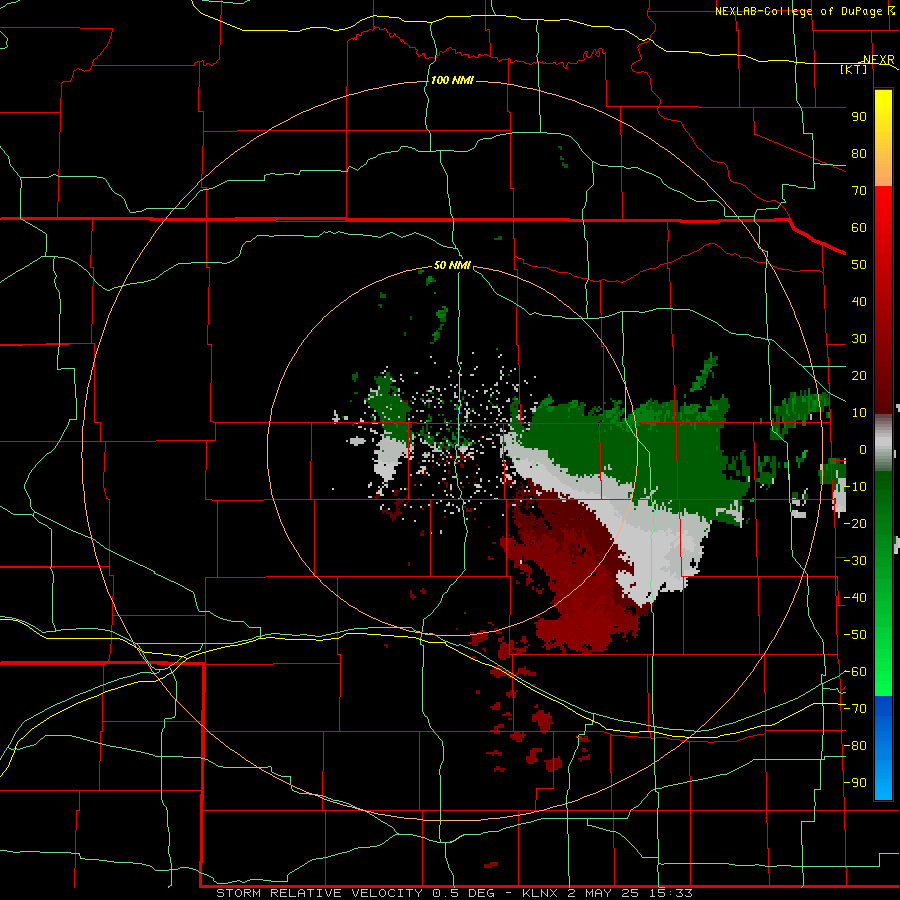The width and height of the screenshot is (900, 900).
Task: Click the 100 NMI range ring label
Action: point(452,80)
